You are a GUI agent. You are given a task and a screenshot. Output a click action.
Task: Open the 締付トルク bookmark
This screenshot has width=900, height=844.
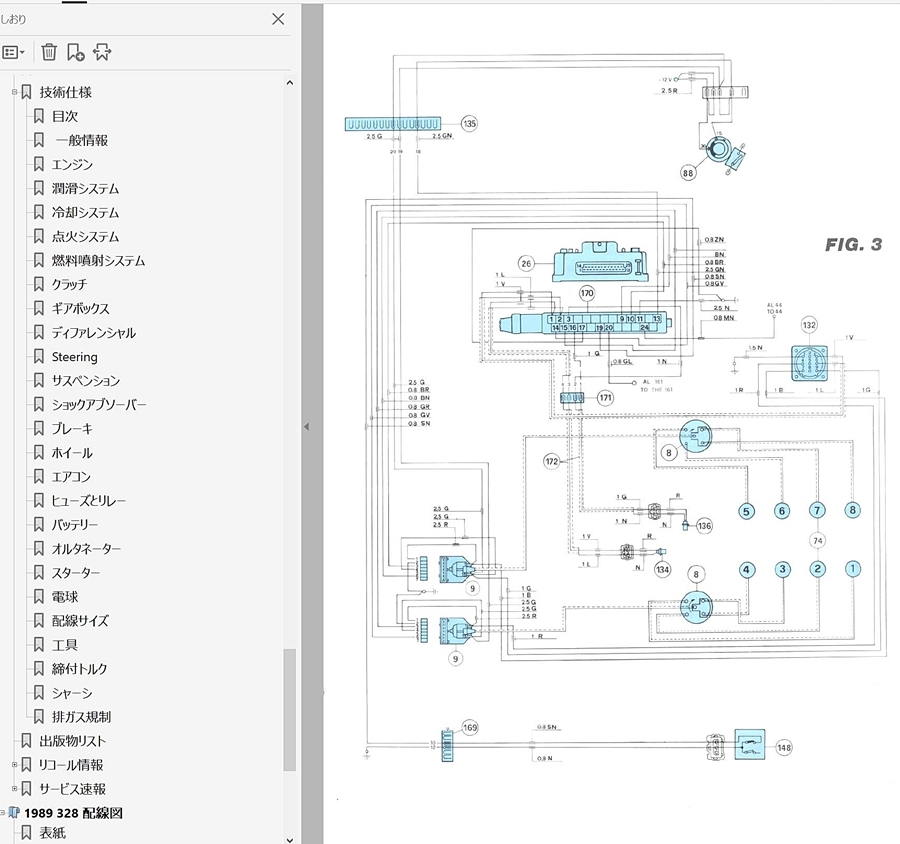[x=80, y=669]
